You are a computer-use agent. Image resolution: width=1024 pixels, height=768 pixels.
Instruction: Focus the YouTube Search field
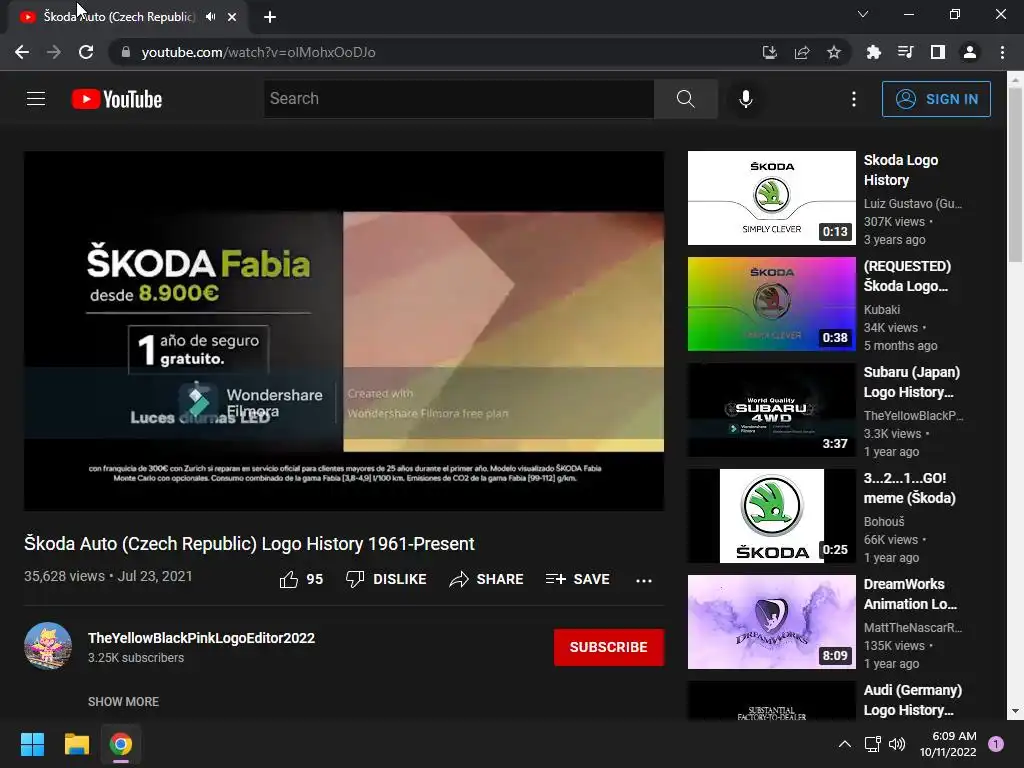[458, 99]
